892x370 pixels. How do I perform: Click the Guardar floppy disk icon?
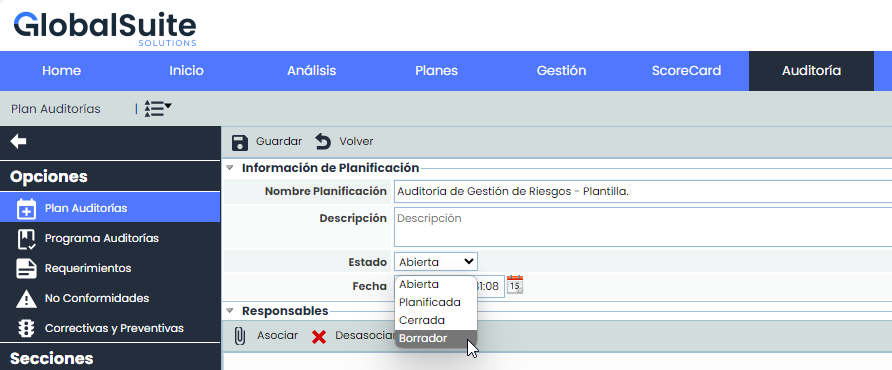(x=240, y=142)
